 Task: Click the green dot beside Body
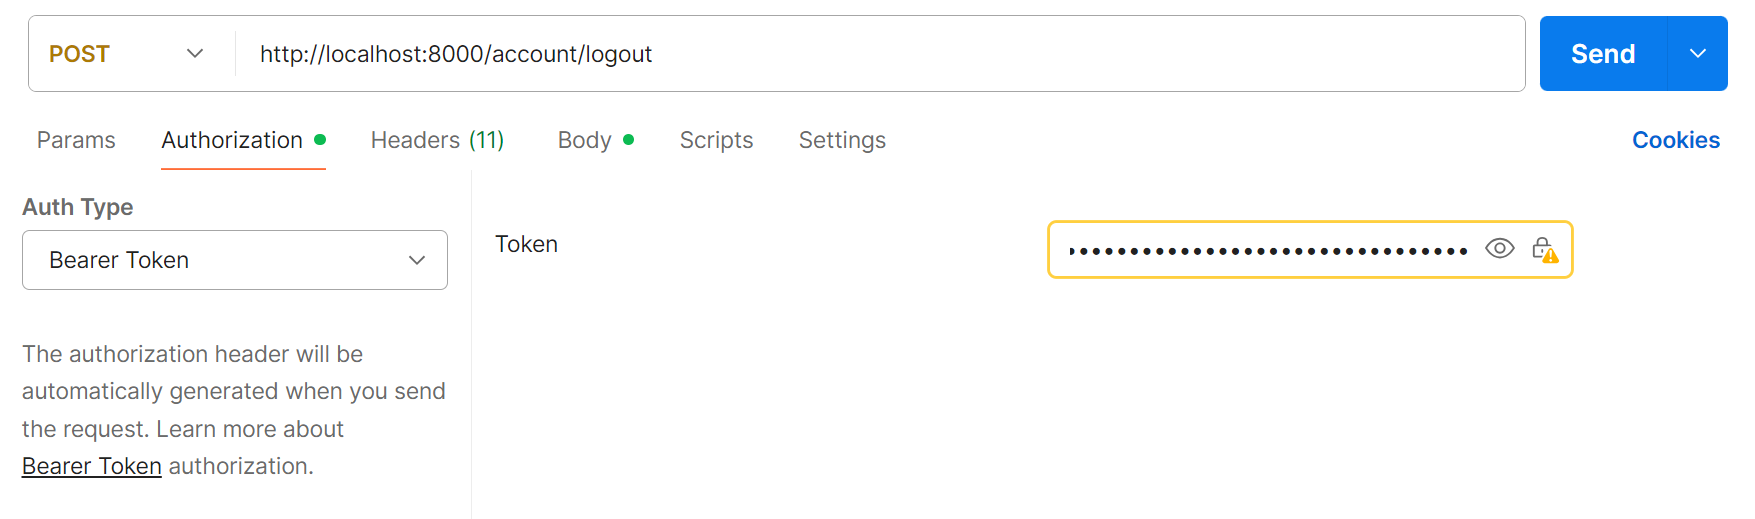[629, 140]
